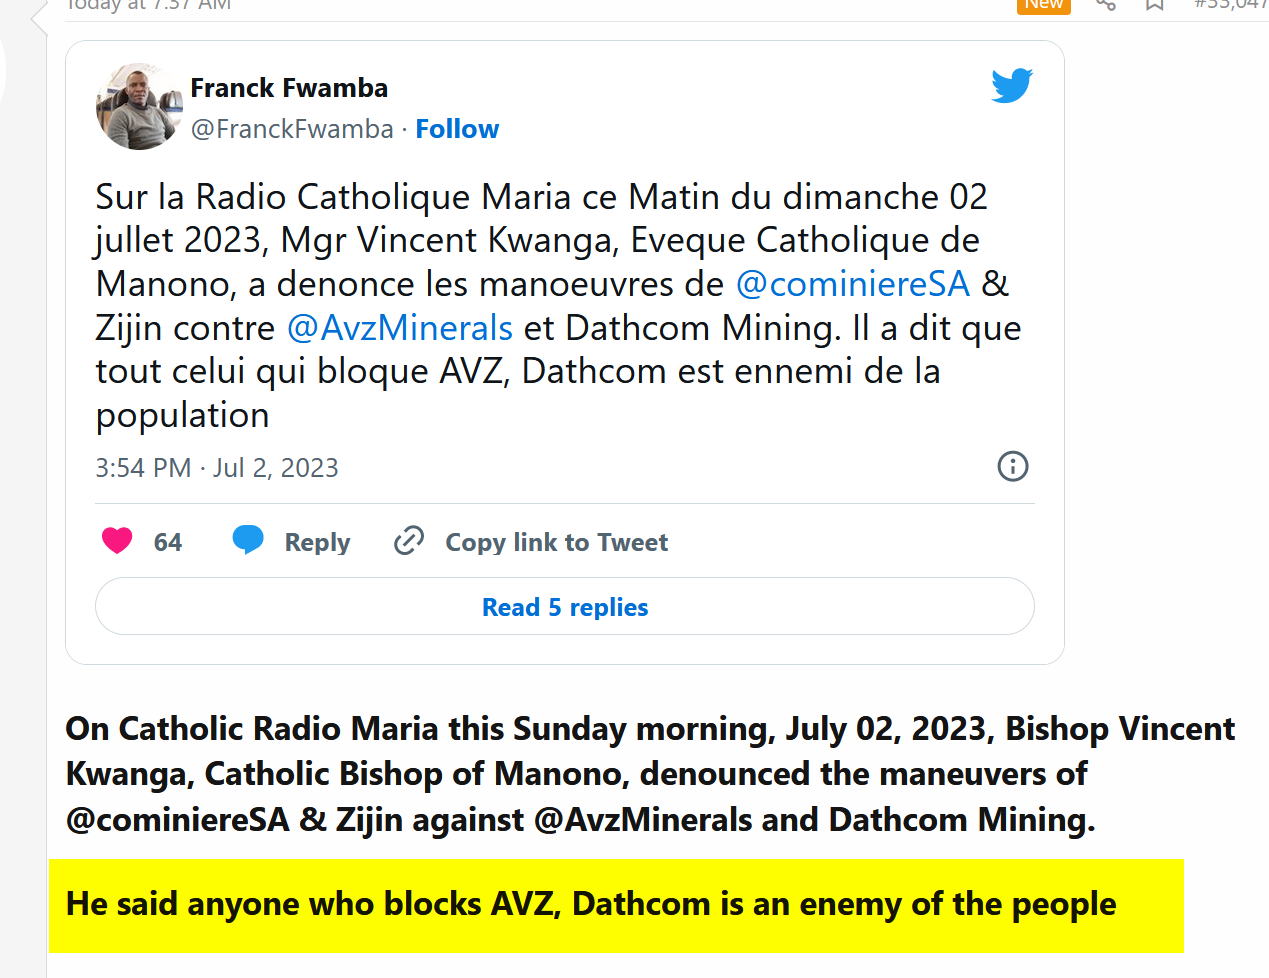Screen dimensions: 1269x978
Task: Open Franck Fwamba's profile picture
Action: click(139, 107)
